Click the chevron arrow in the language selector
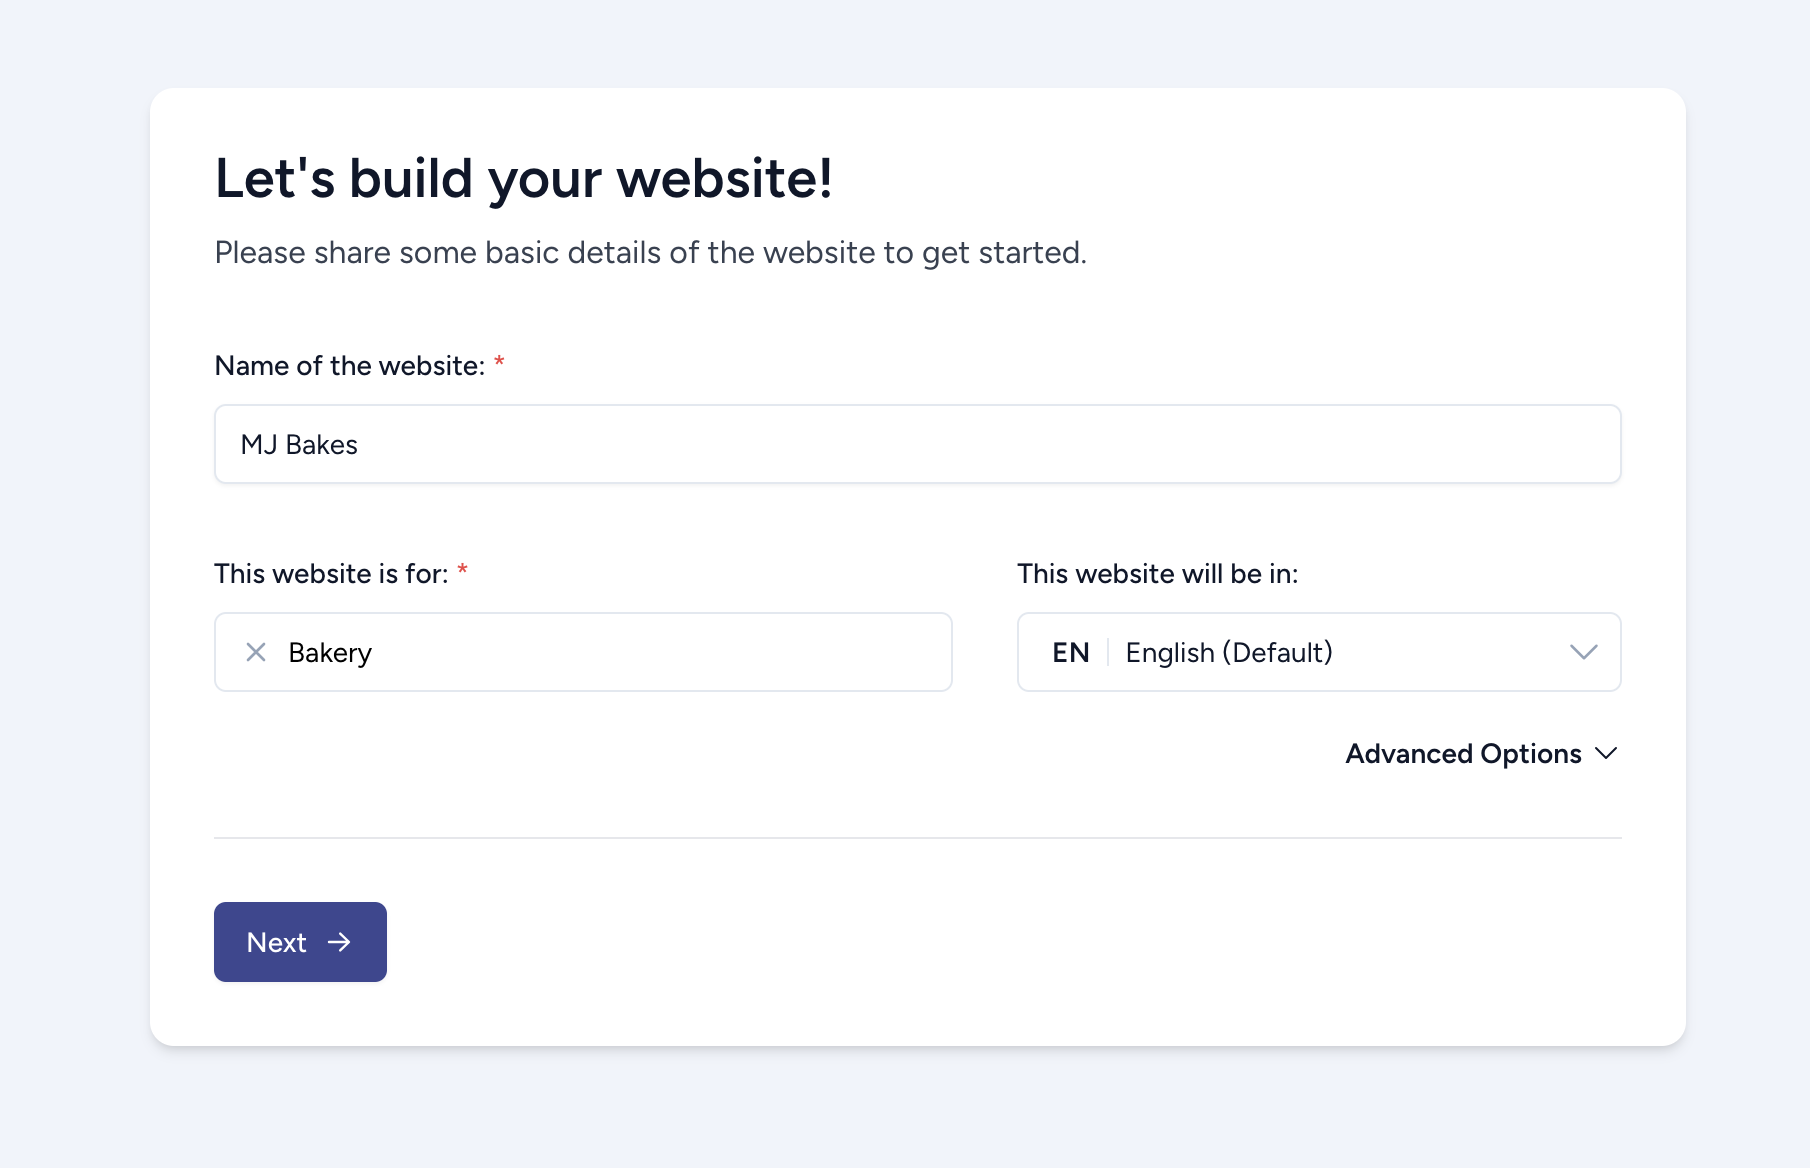 point(1583,652)
